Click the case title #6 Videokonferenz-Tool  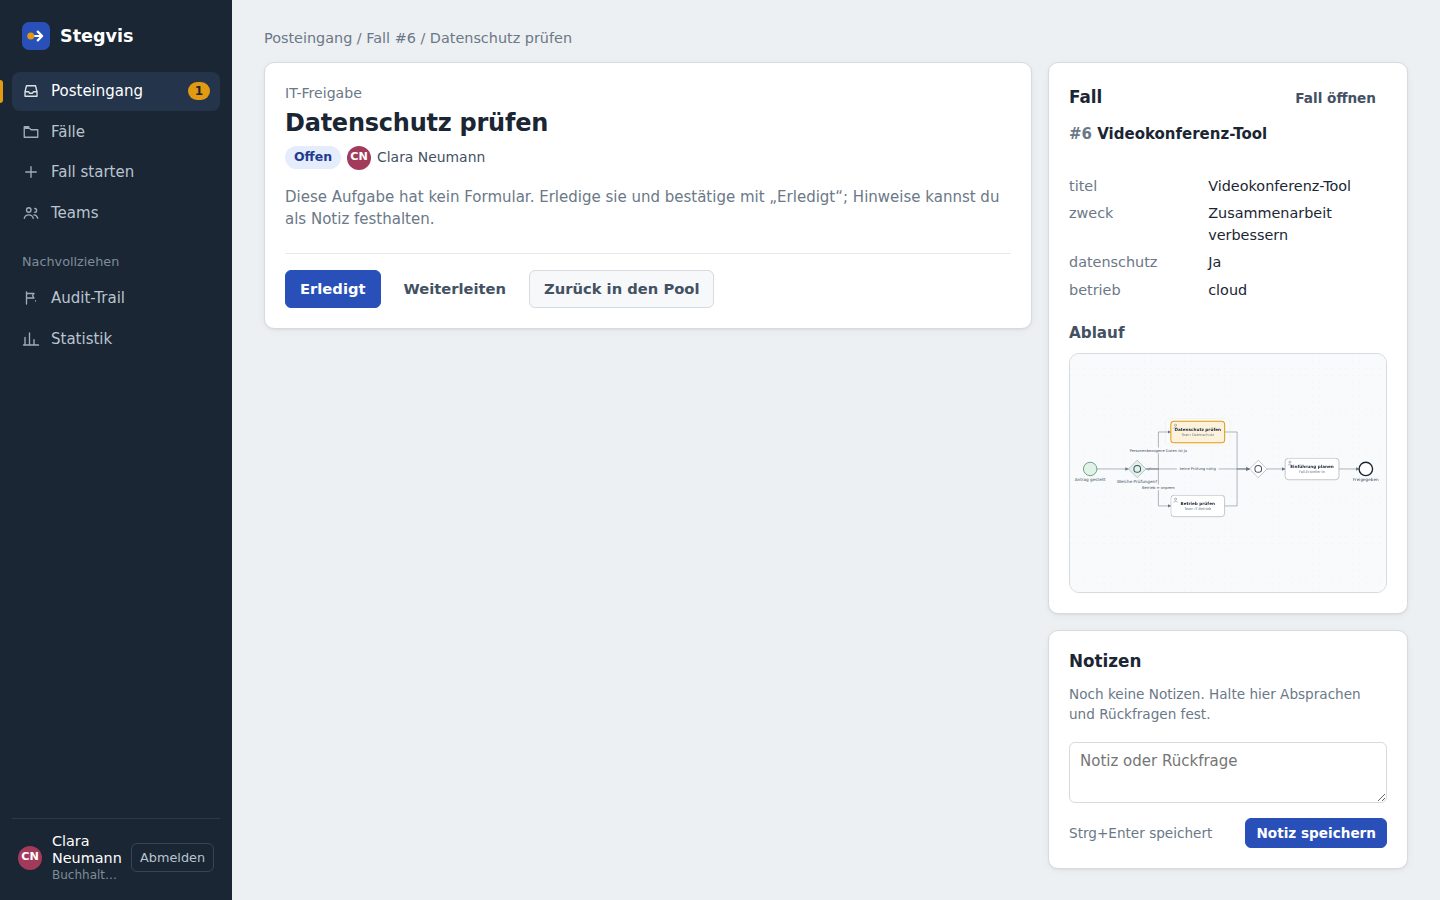[1168, 133]
